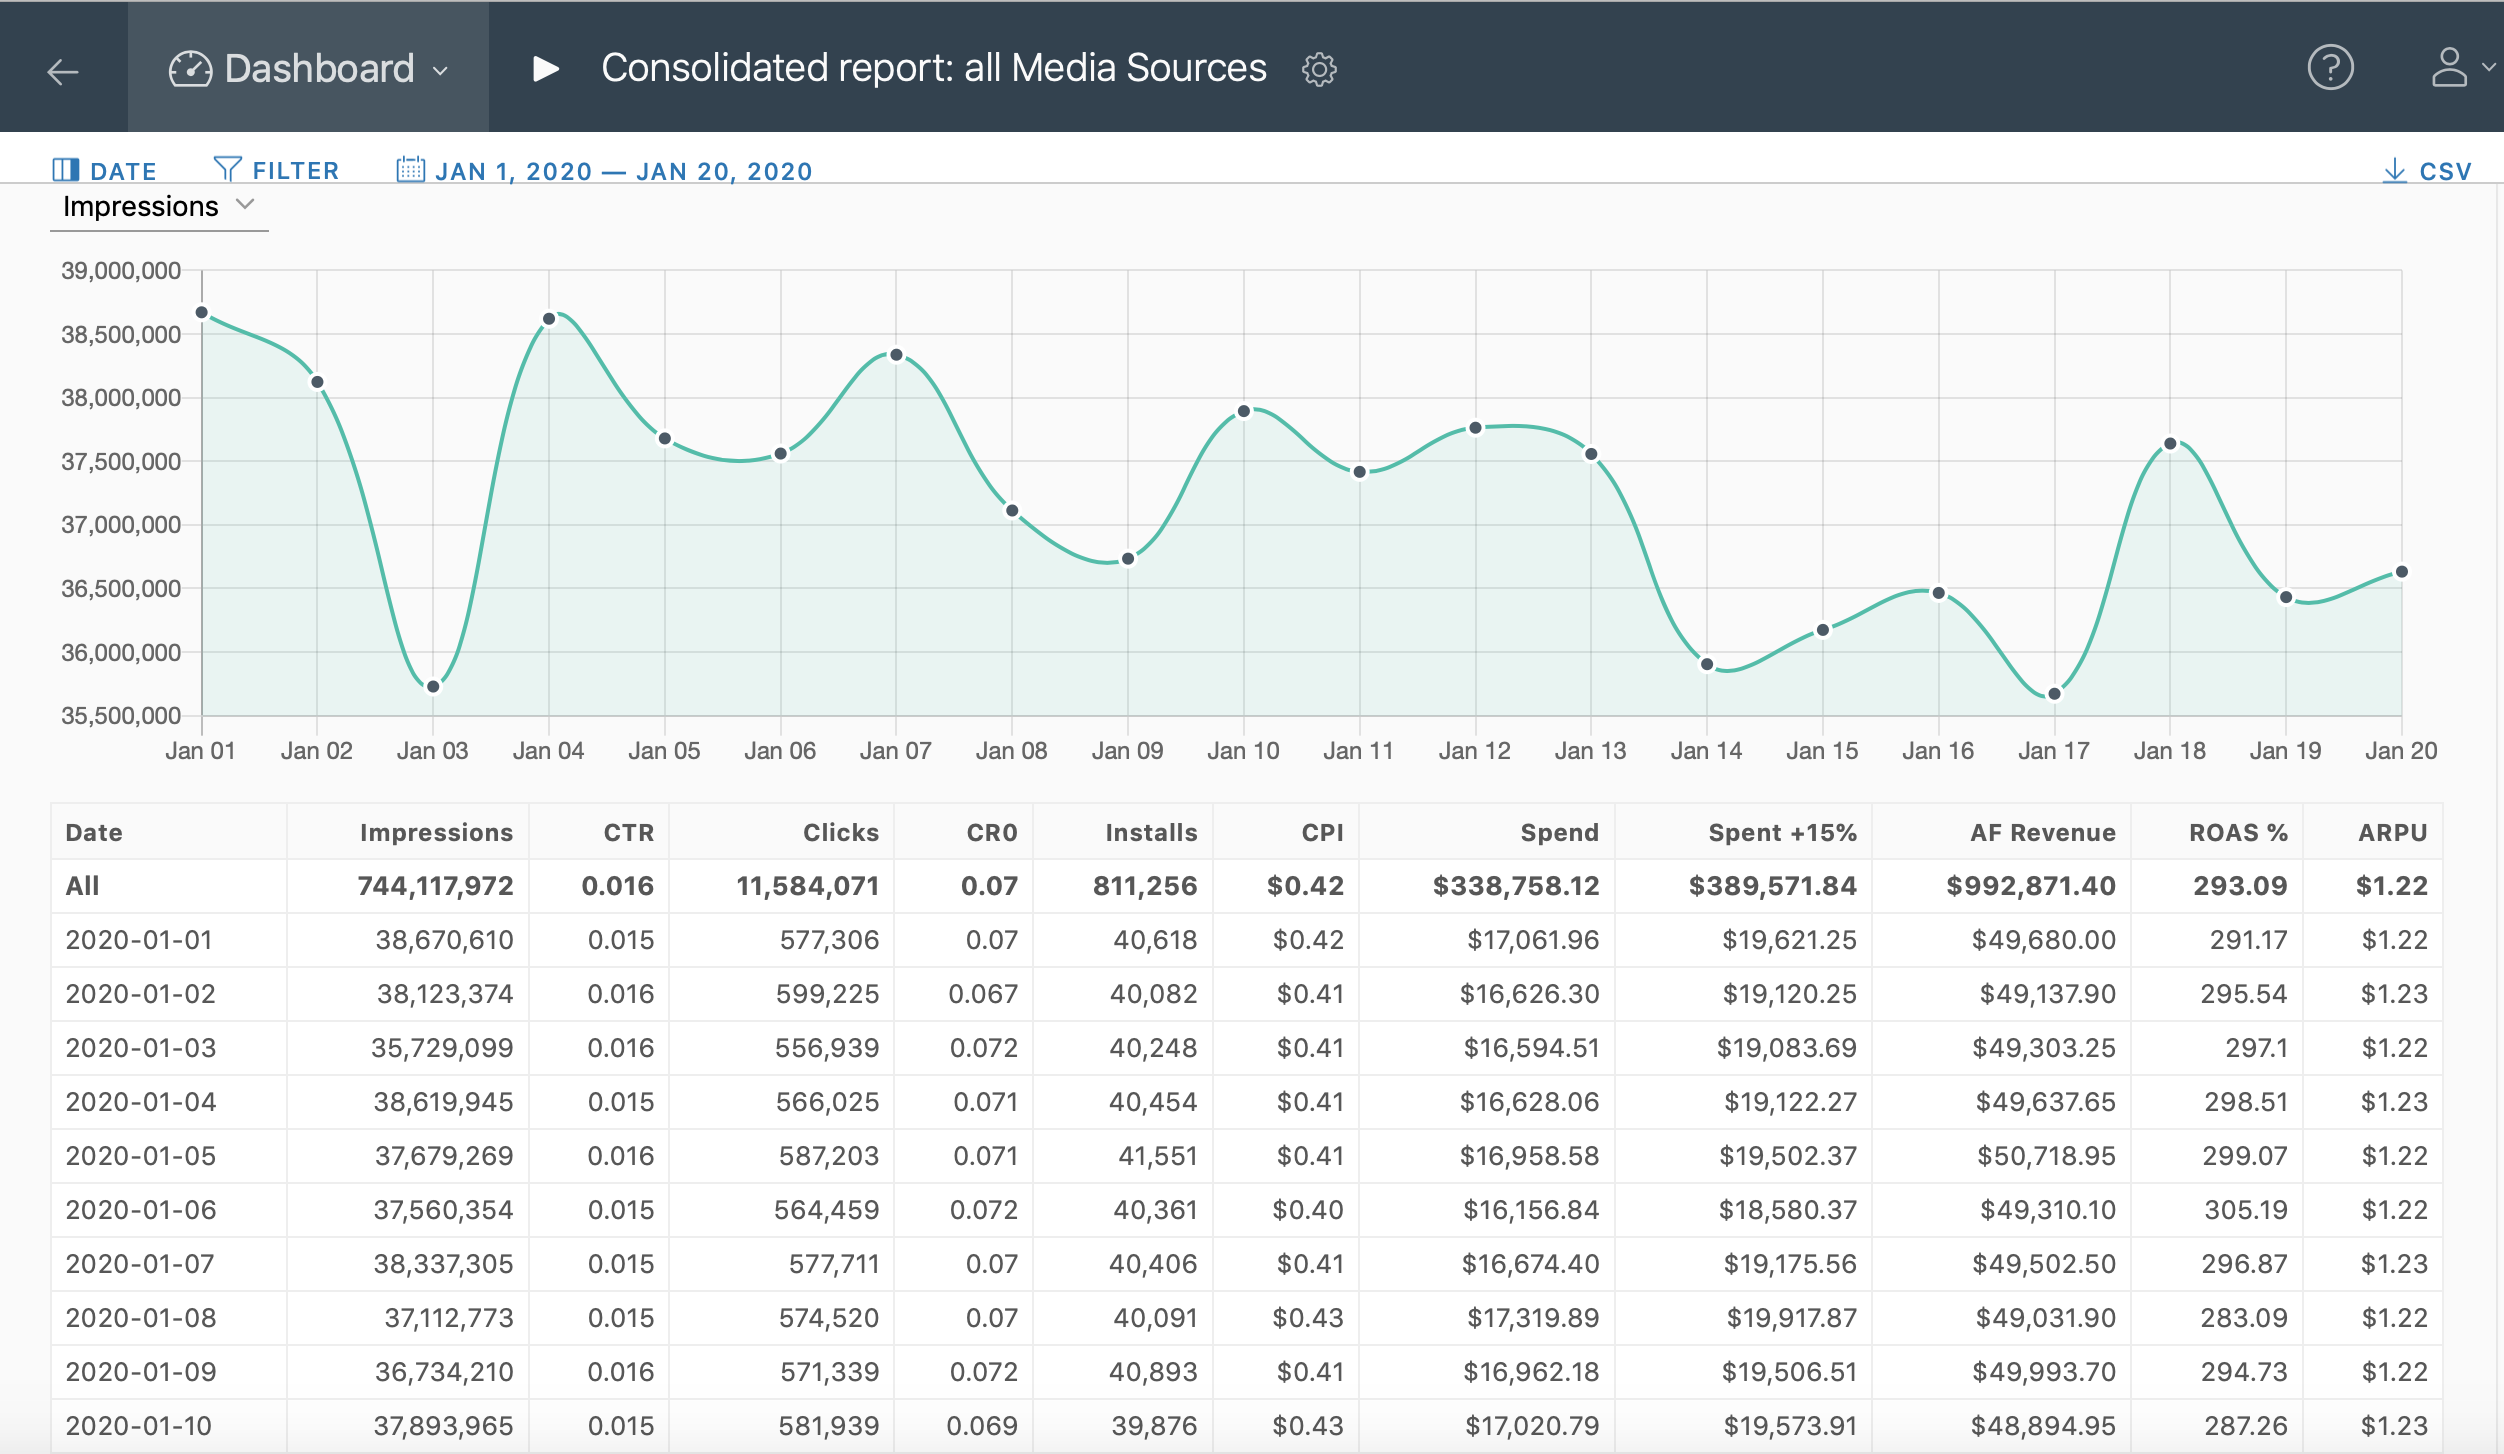Click the CSV download arrow icon
The image size is (2504, 1454).
pyautogui.click(x=2394, y=170)
